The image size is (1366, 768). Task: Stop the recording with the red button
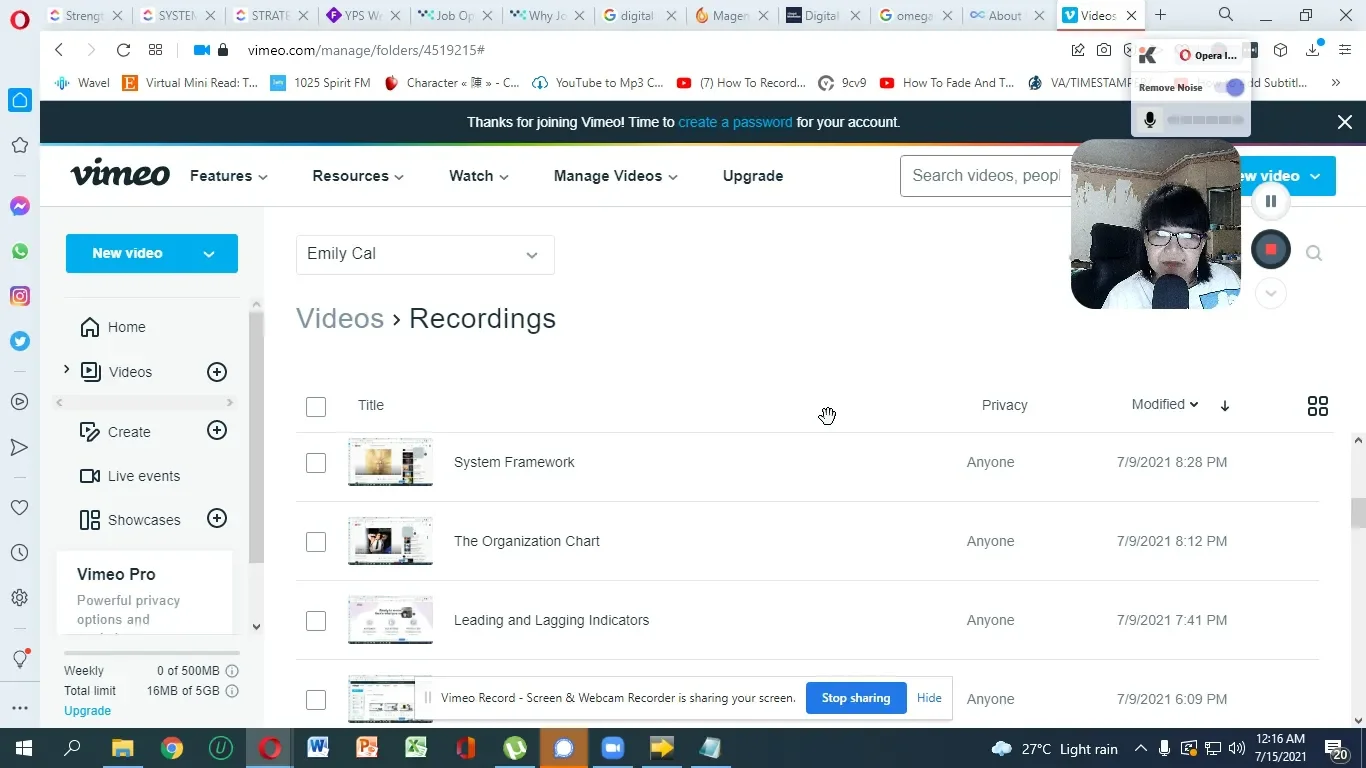click(1271, 249)
